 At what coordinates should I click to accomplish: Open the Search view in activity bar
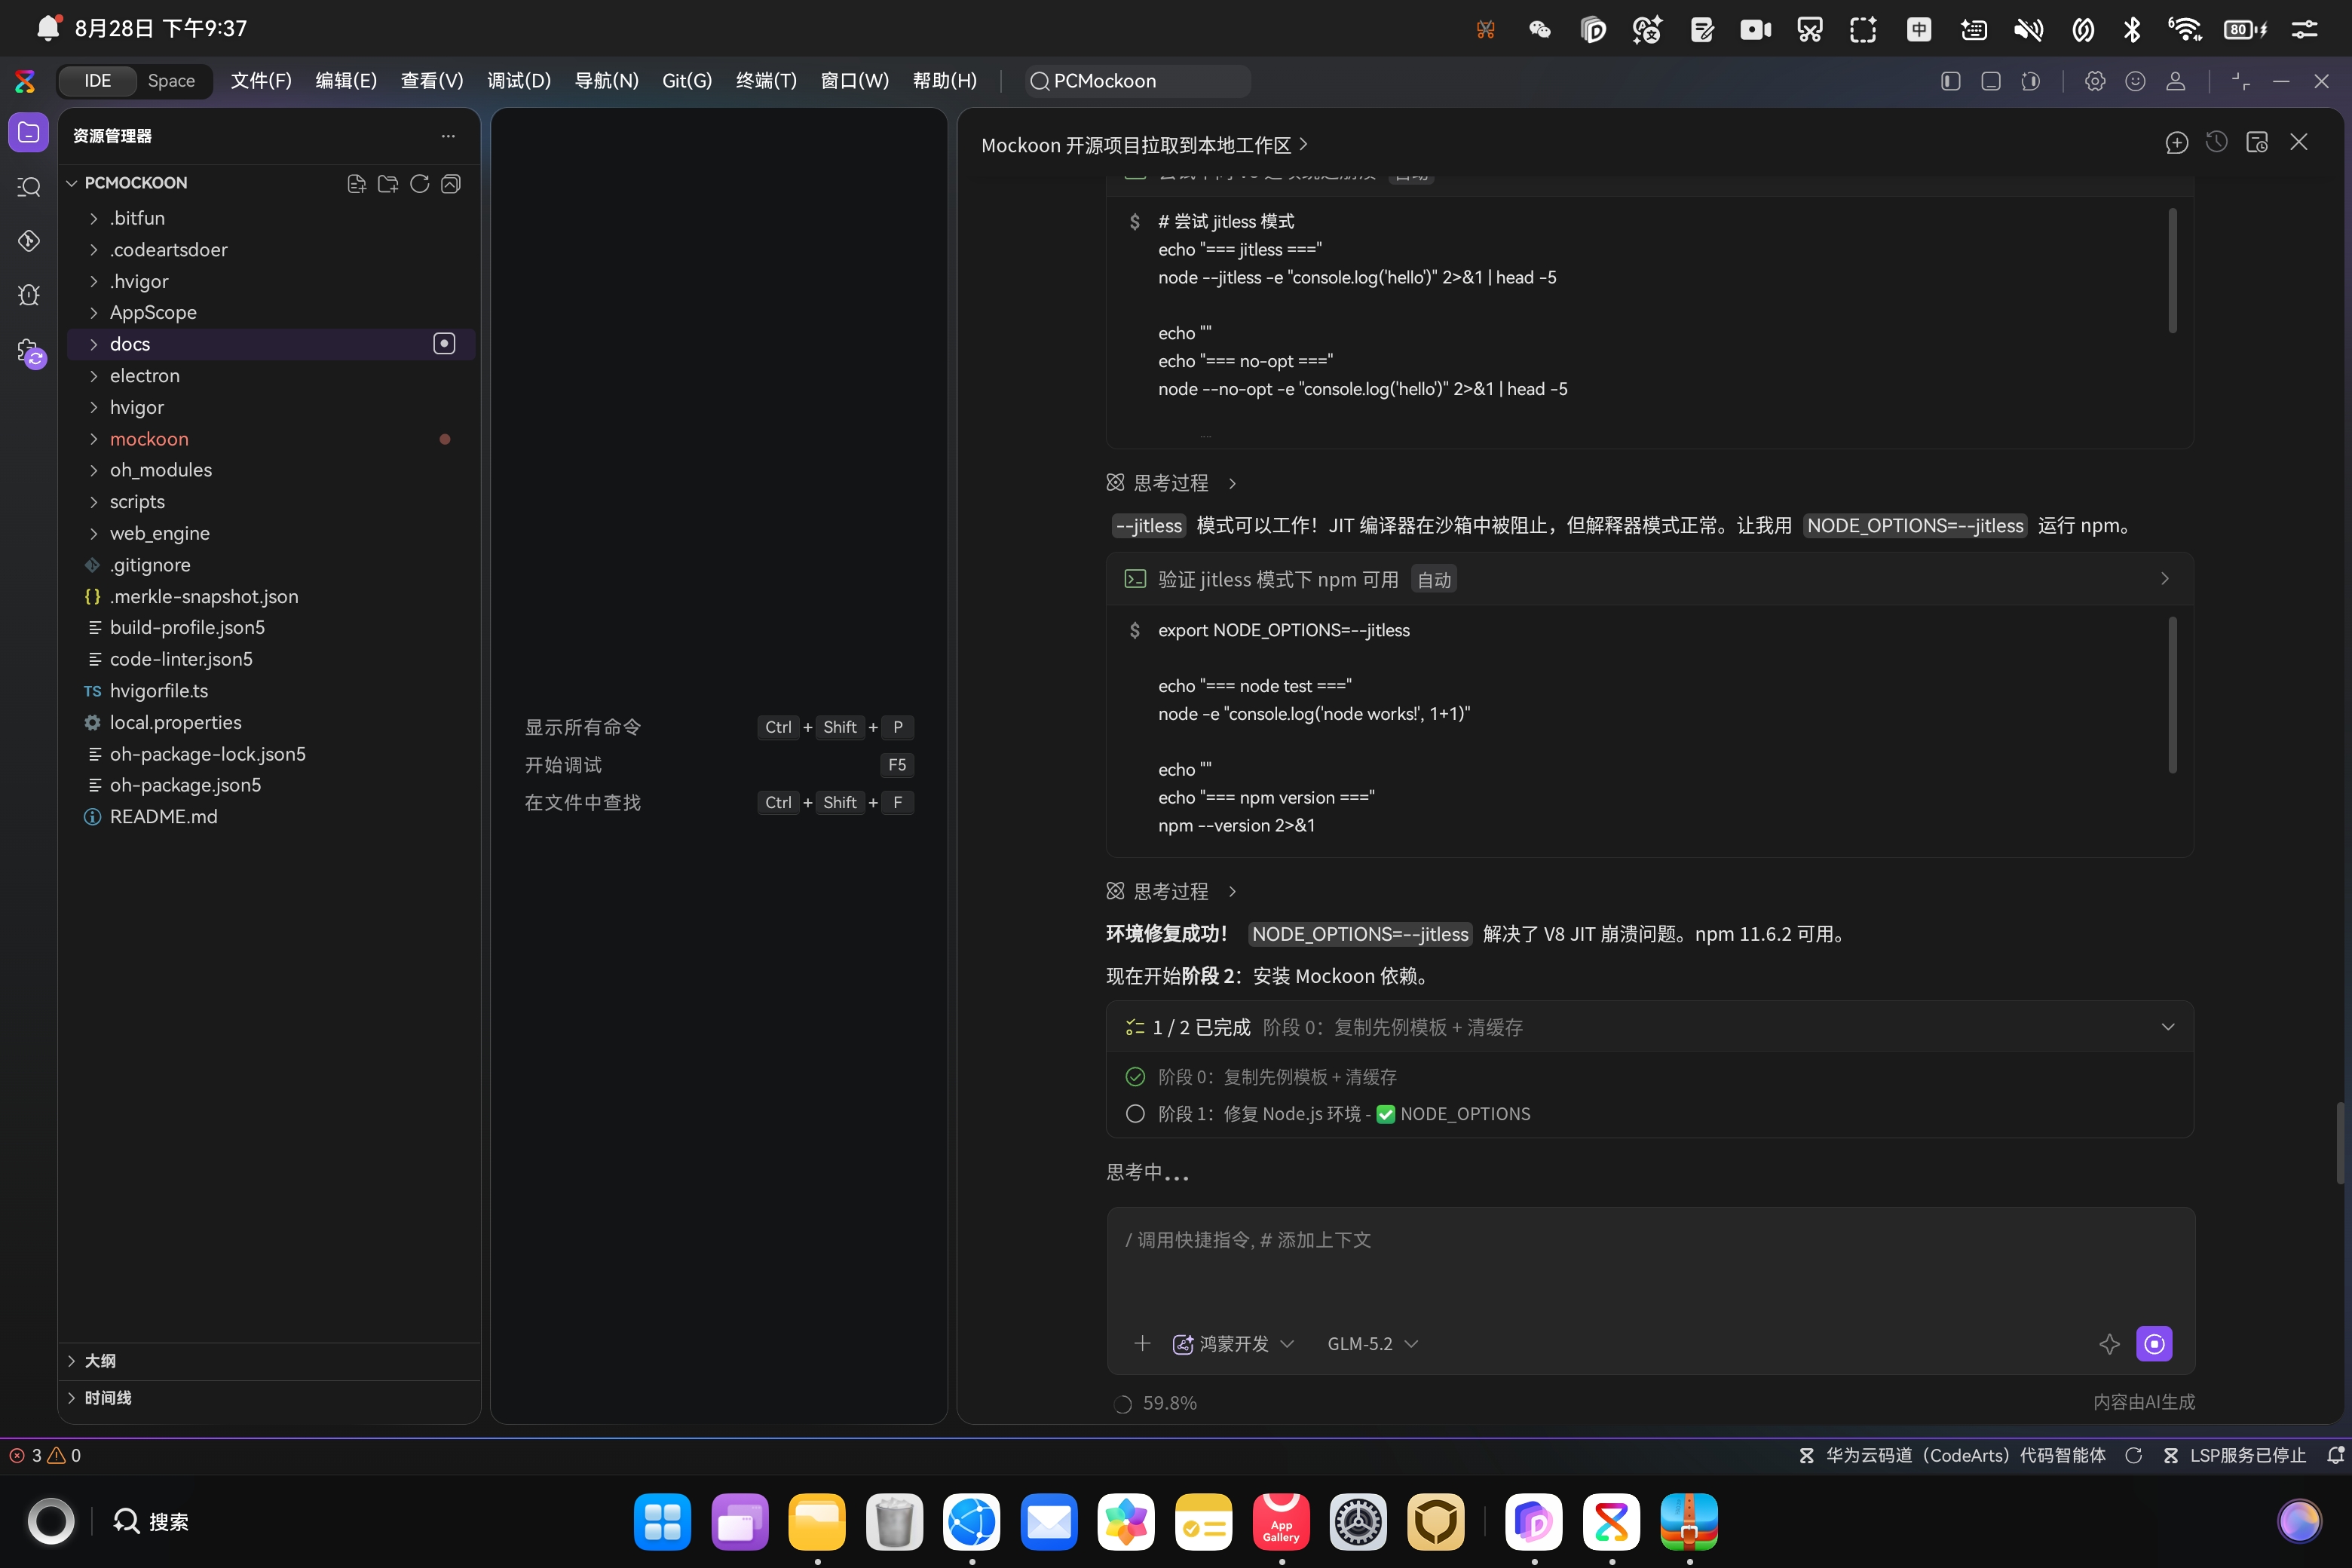pyautogui.click(x=28, y=186)
